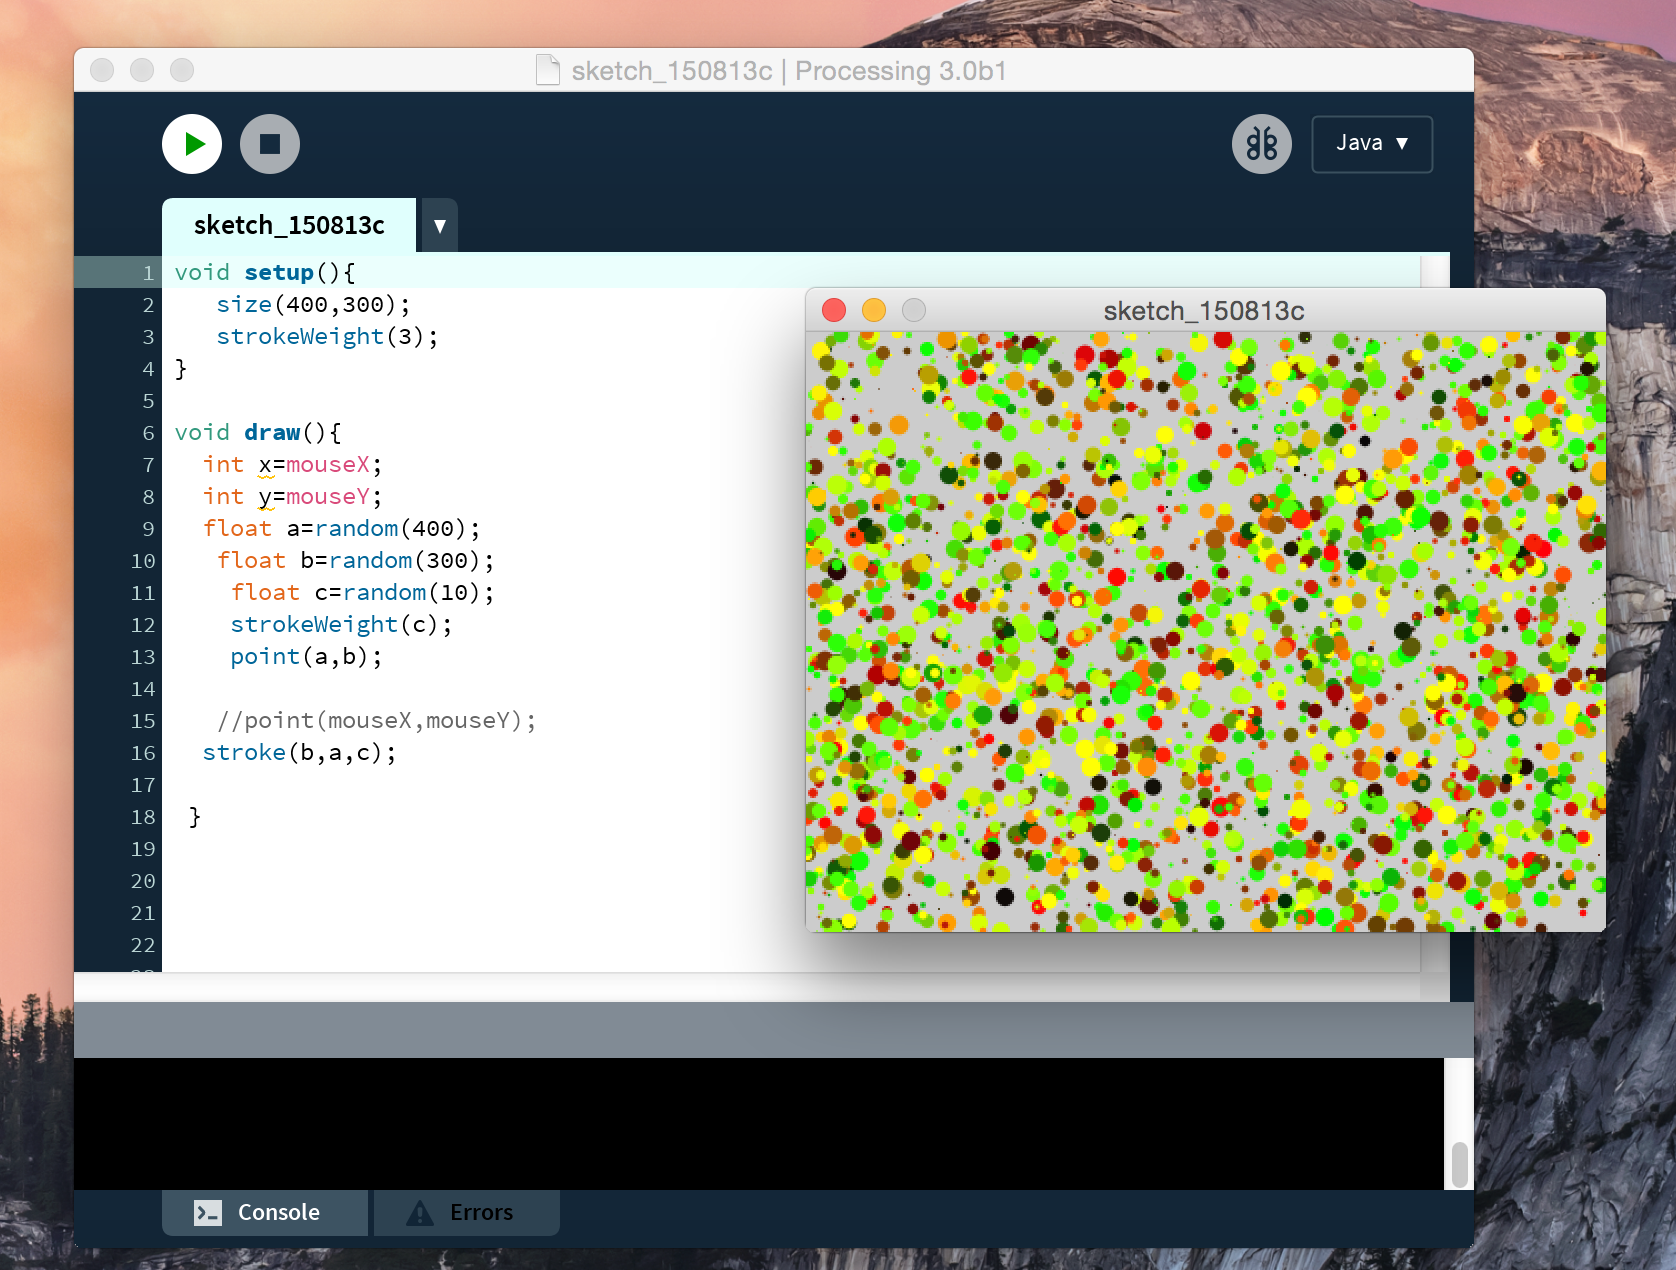This screenshot has width=1676, height=1270.
Task: Click the Processing window's gray close button
Action: point(102,70)
